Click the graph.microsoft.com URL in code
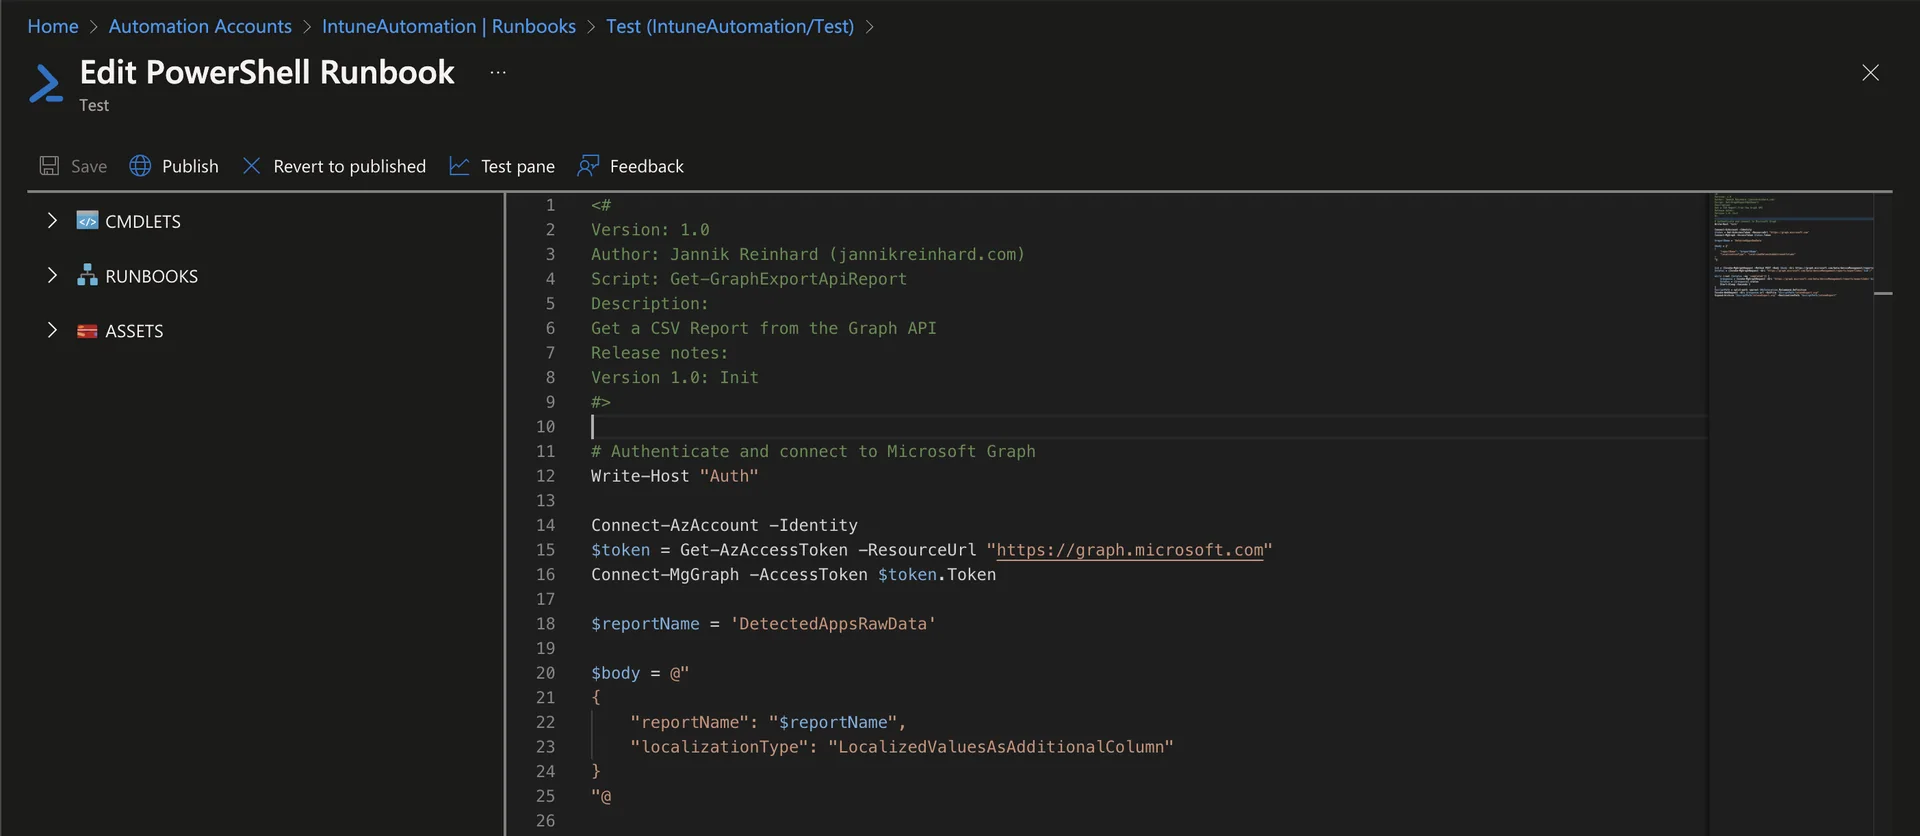This screenshot has height=836, width=1920. 1130,550
